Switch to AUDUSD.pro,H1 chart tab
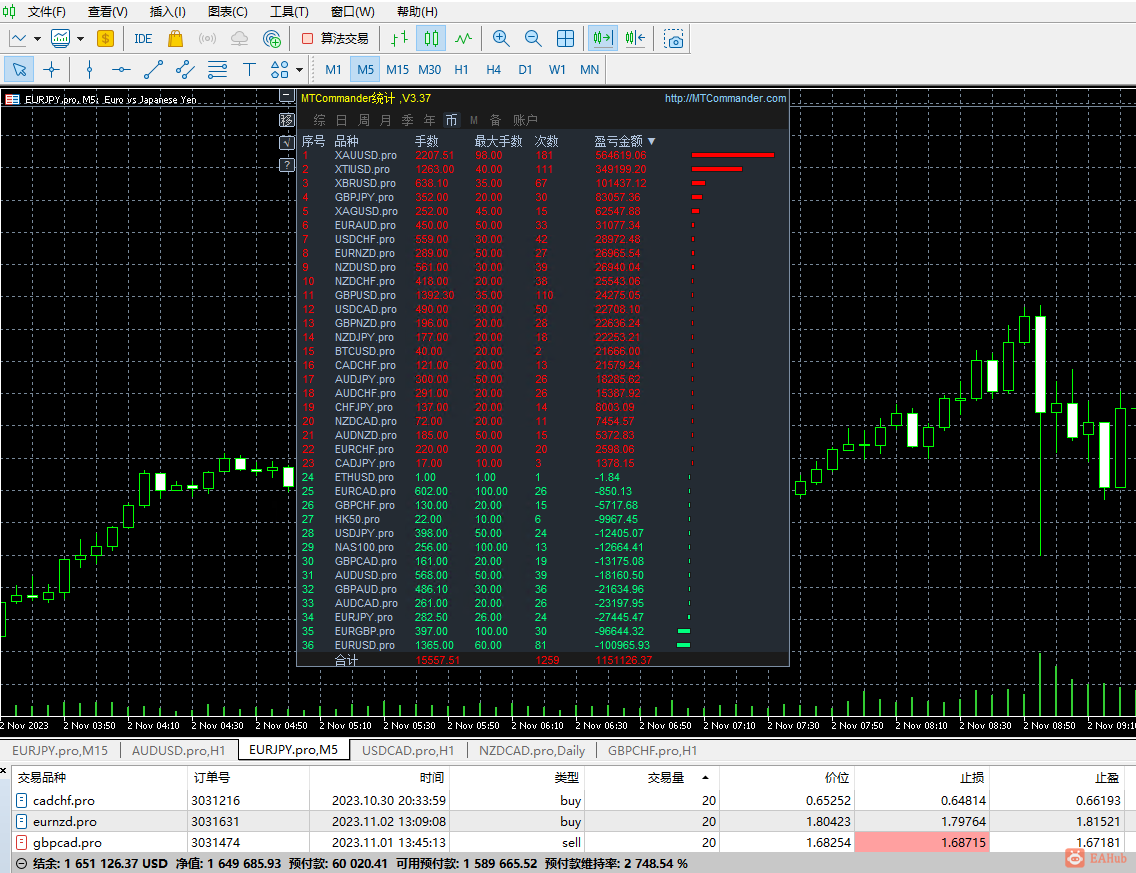 (178, 751)
